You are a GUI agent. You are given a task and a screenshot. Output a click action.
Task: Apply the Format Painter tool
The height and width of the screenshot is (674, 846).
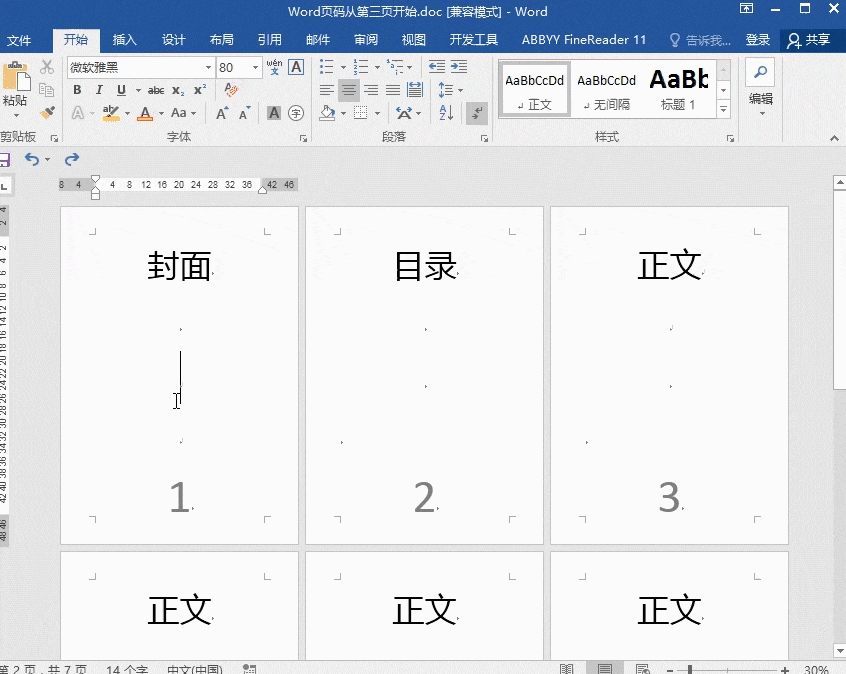45,113
